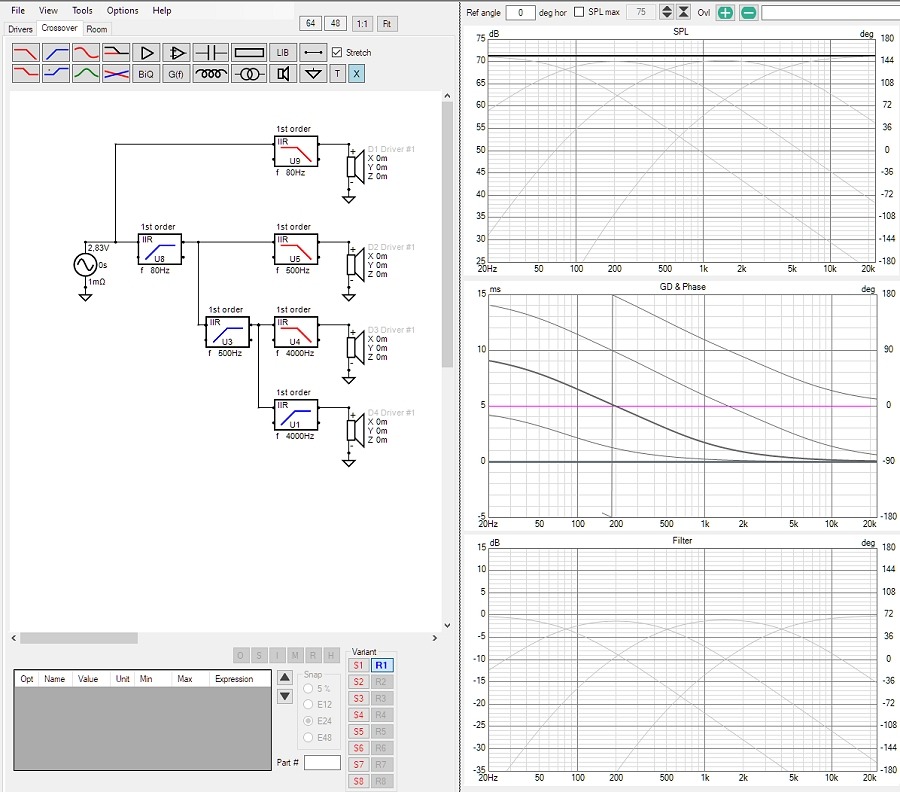Open the Help menu
Screen dimensions: 900x792
click(162, 10)
